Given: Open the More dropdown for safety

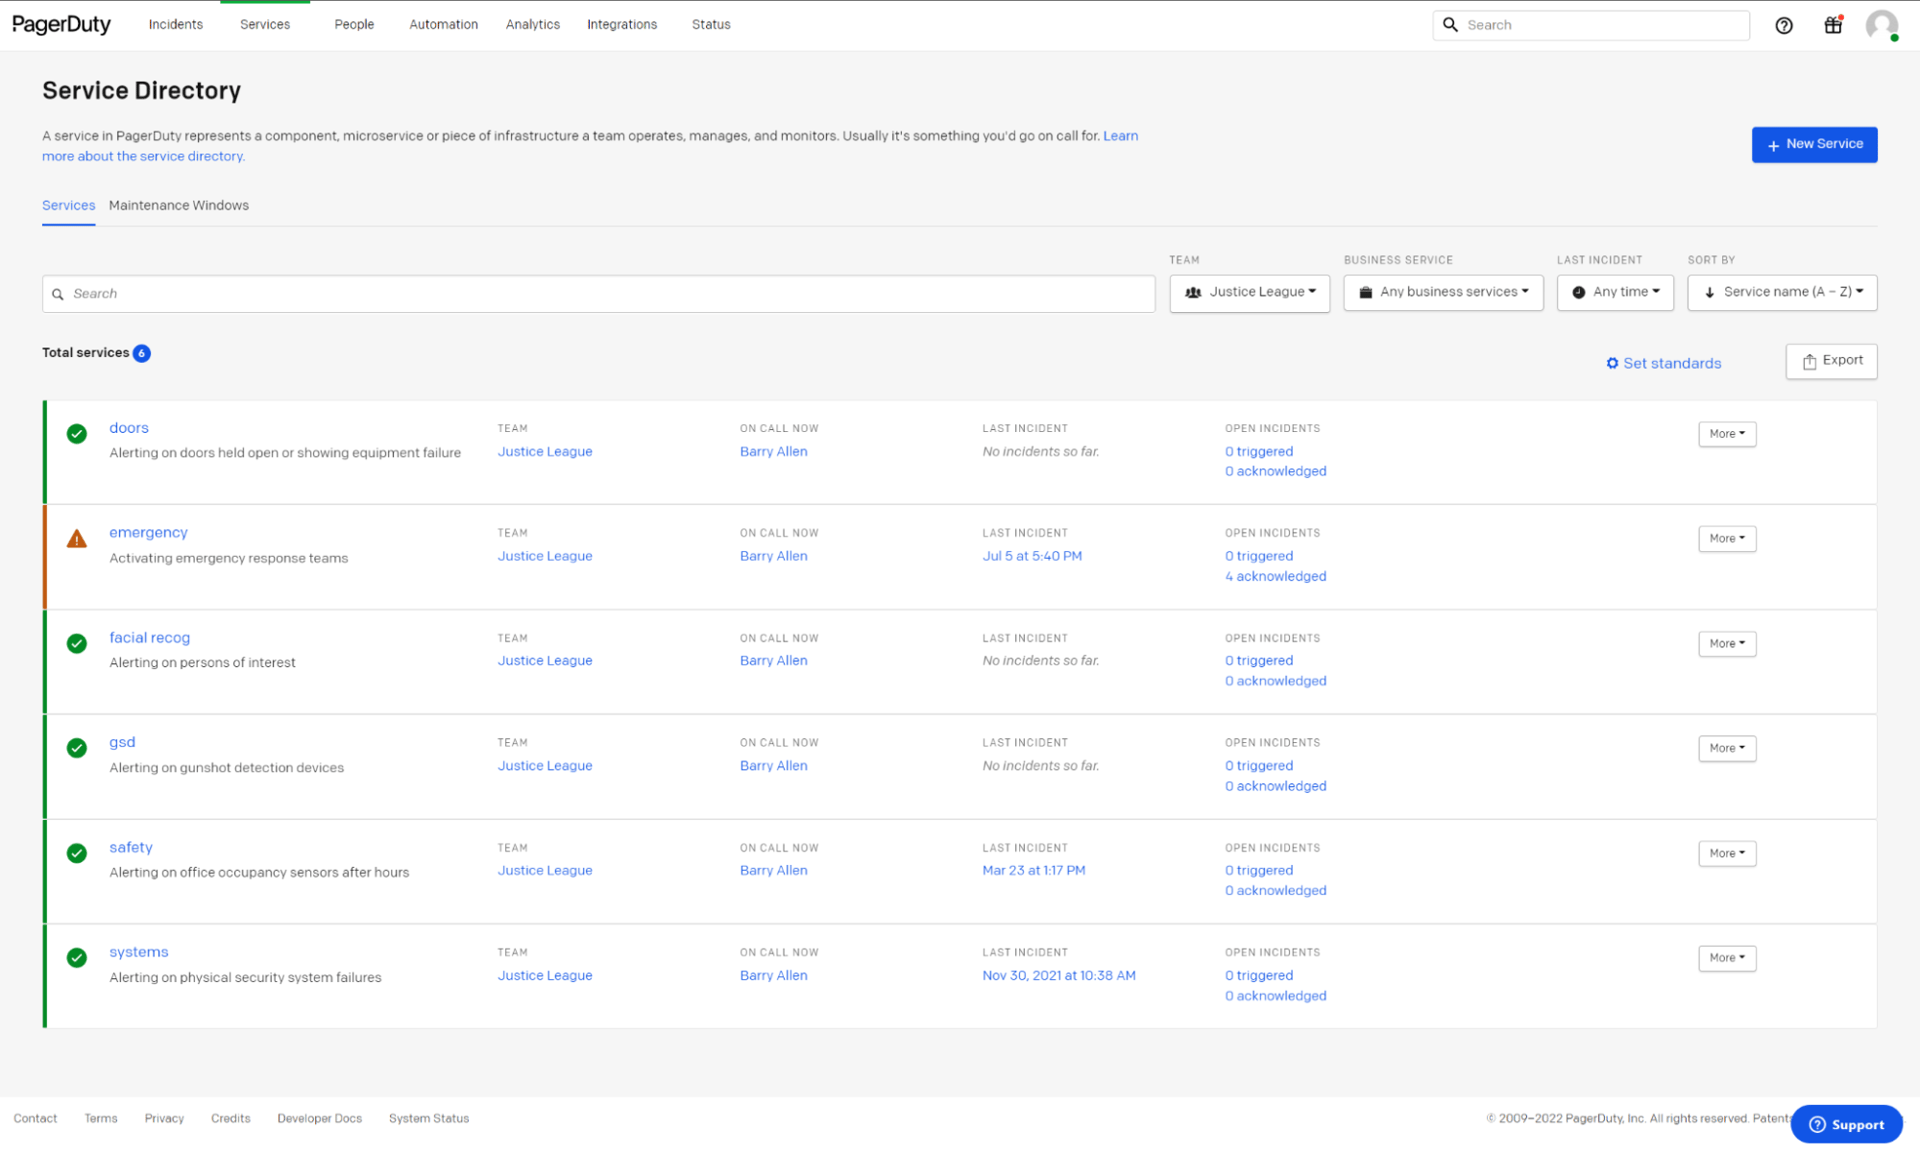Looking at the screenshot, I should pos(1727,853).
